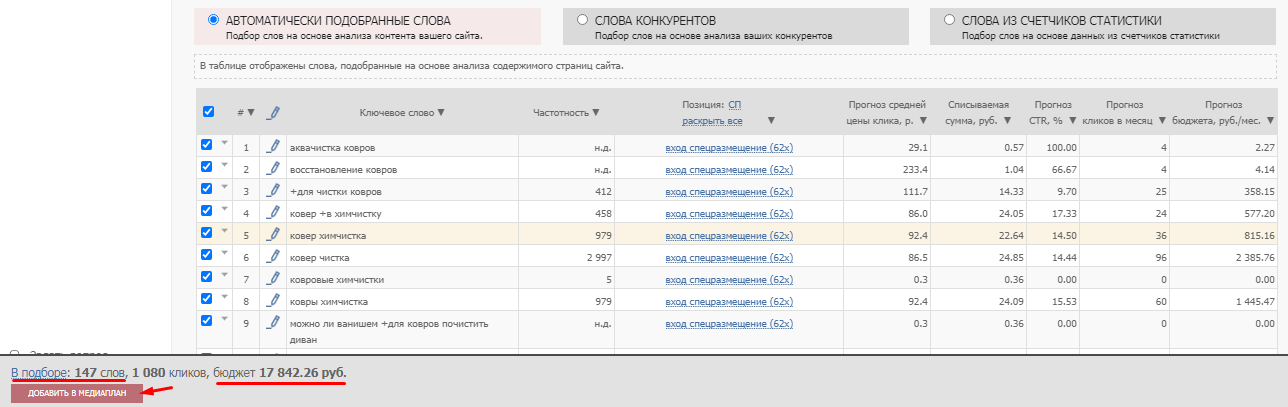Viewport: 1288px width, 407px height.
Task: Uncheck the row 3 keyword checkbox
Action: 207,188
